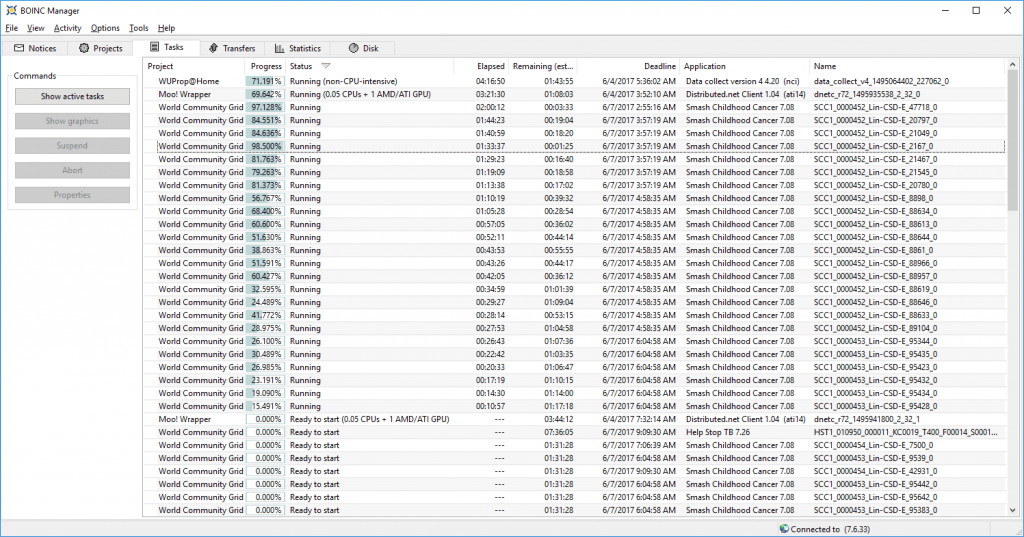
Task: Click the connection status globe icon
Action: pos(784,529)
